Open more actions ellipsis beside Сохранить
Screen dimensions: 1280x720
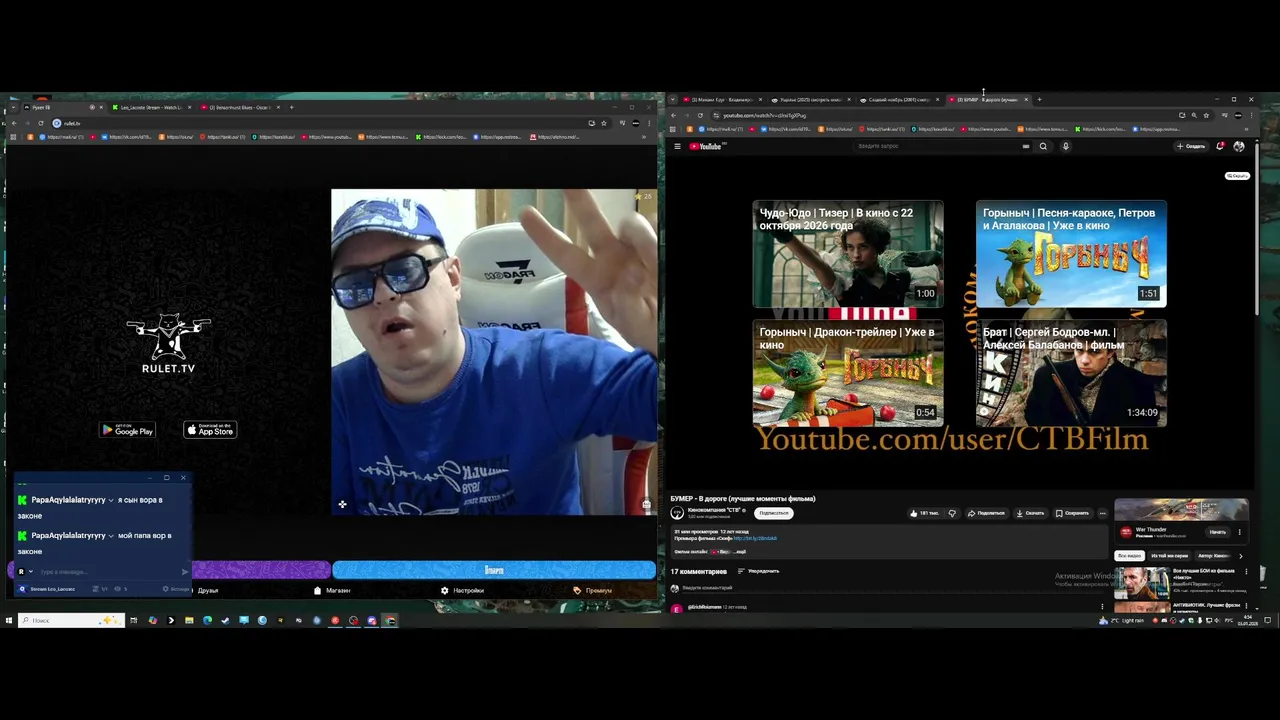tap(1103, 513)
